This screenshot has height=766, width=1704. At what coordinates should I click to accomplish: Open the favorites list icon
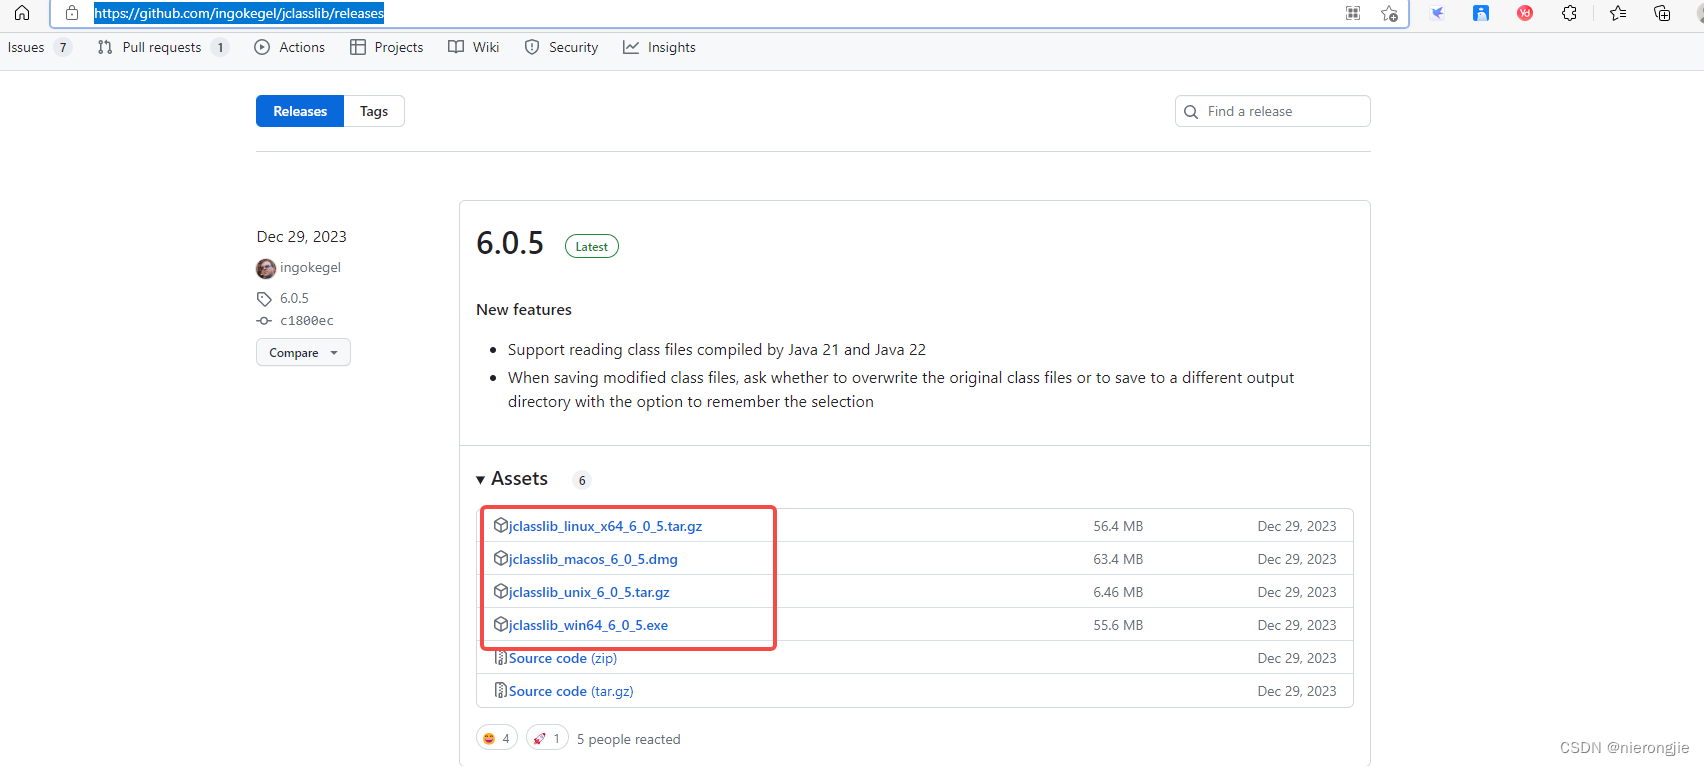click(x=1618, y=13)
